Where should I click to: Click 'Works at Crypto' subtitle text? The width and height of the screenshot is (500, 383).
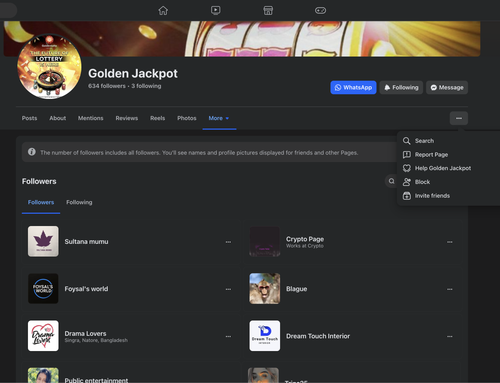[305, 246]
